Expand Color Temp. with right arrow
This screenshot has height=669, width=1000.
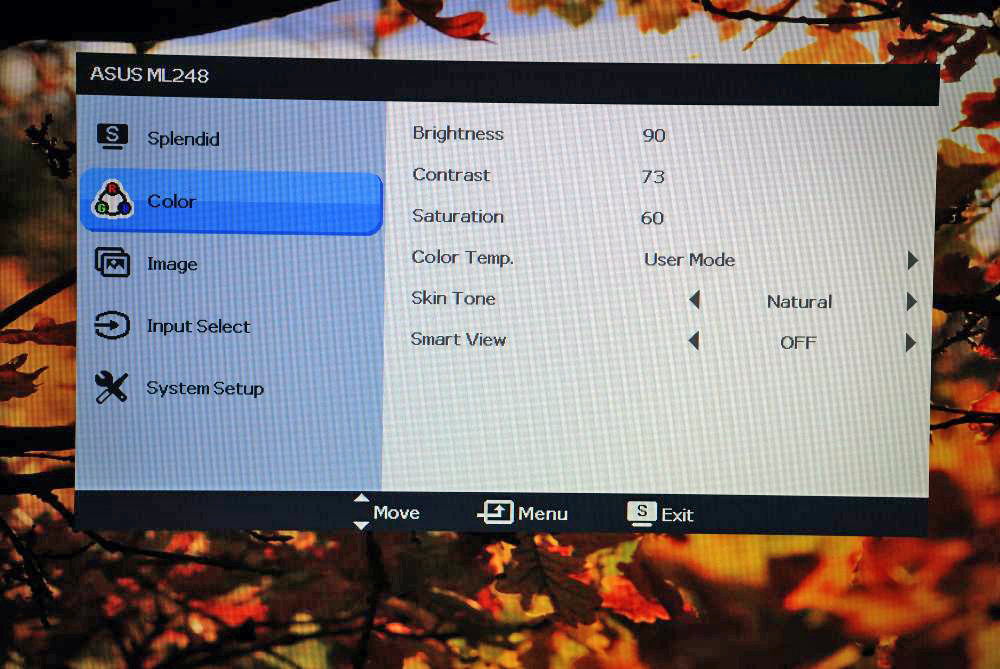tap(912, 260)
